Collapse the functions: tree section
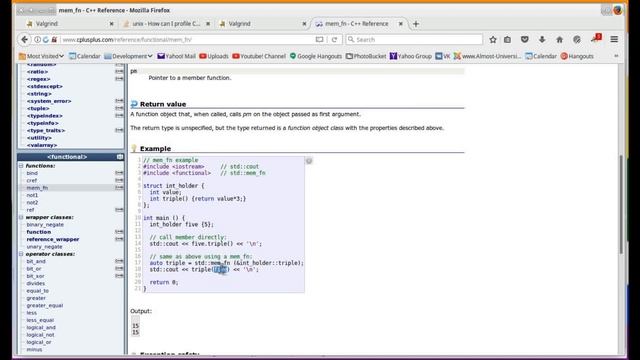This screenshot has width=640, height=360. (x=21, y=166)
